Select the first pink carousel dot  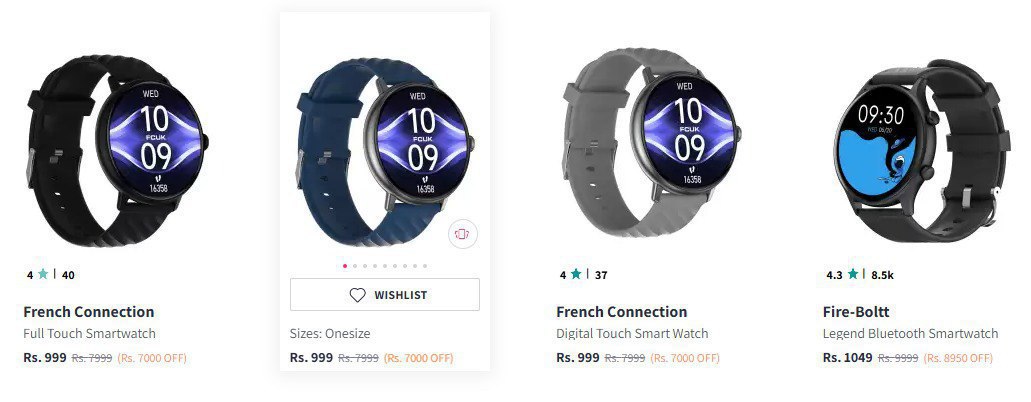[x=345, y=266]
